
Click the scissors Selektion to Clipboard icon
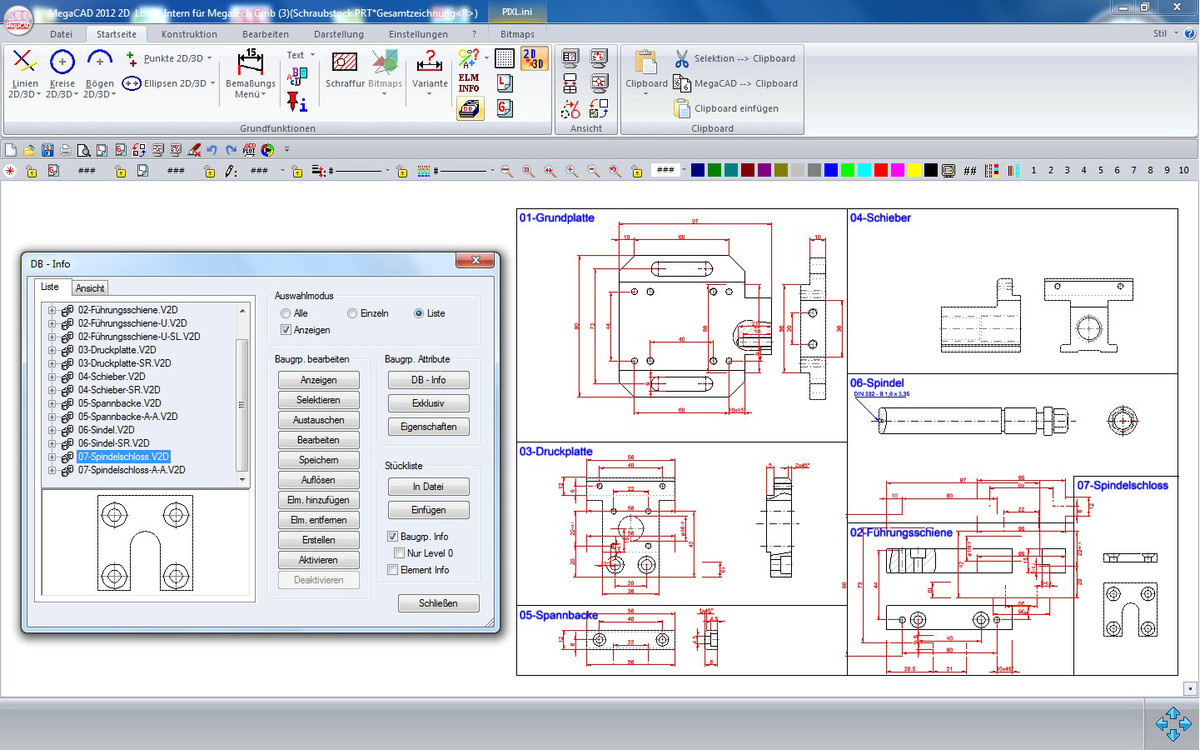682,59
